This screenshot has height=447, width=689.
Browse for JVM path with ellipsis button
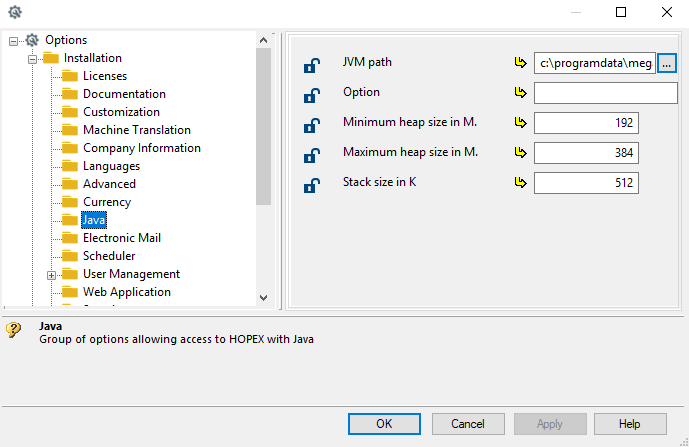click(x=667, y=63)
